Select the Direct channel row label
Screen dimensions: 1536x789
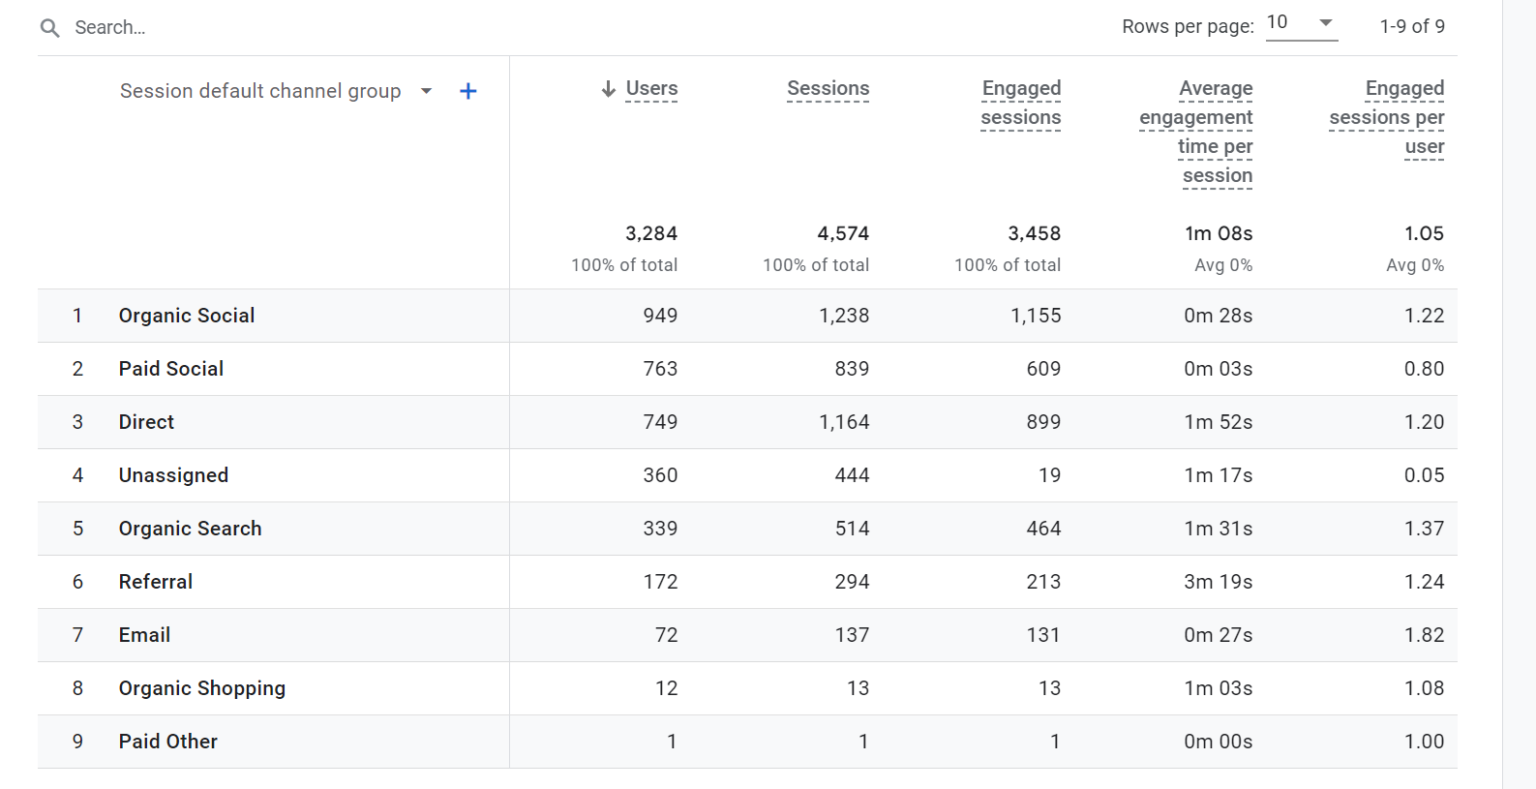(146, 422)
